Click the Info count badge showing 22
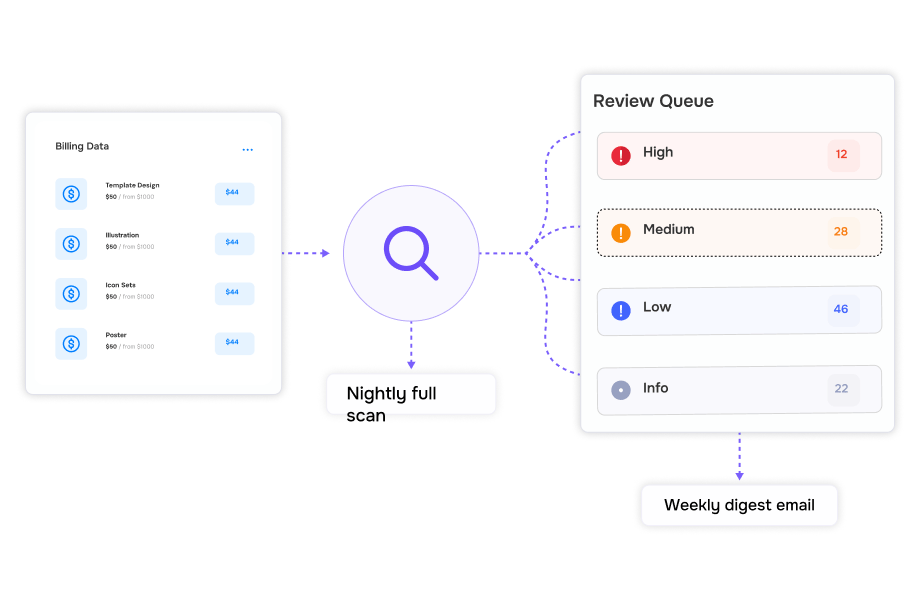Image resolution: width=920 pixels, height=600 pixels. [x=843, y=389]
